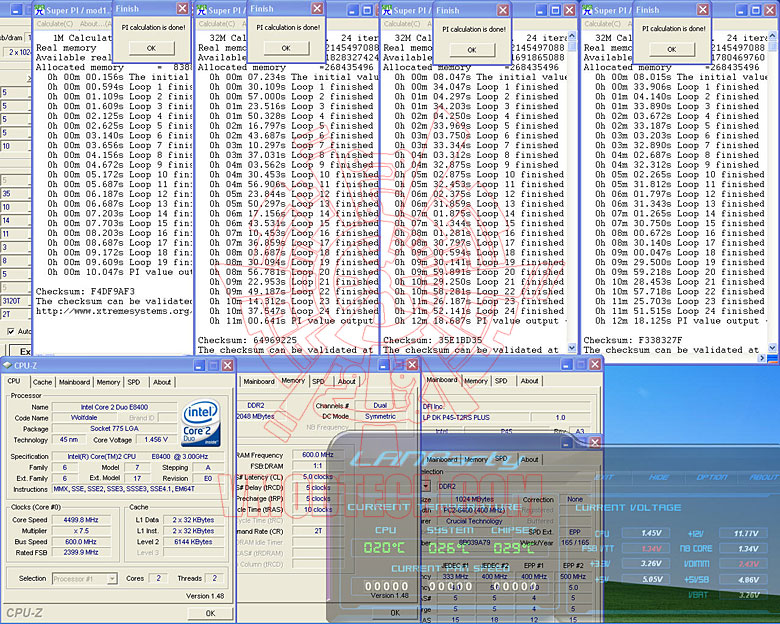
Task: Click ABOUT in the LANParty monitor panel
Action: tap(764, 477)
